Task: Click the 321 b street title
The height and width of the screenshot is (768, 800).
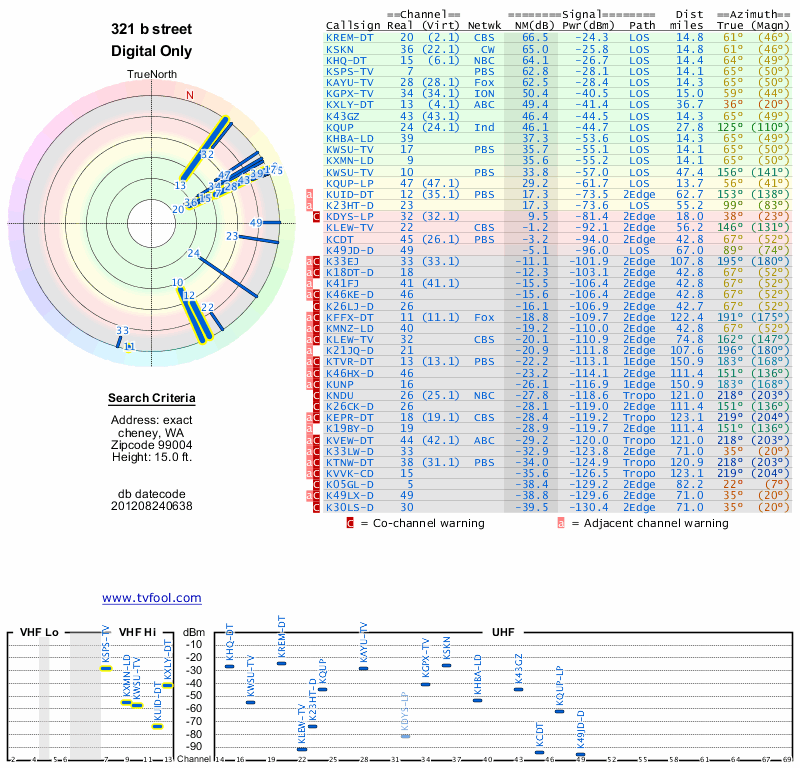Action: (x=152, y=29)
